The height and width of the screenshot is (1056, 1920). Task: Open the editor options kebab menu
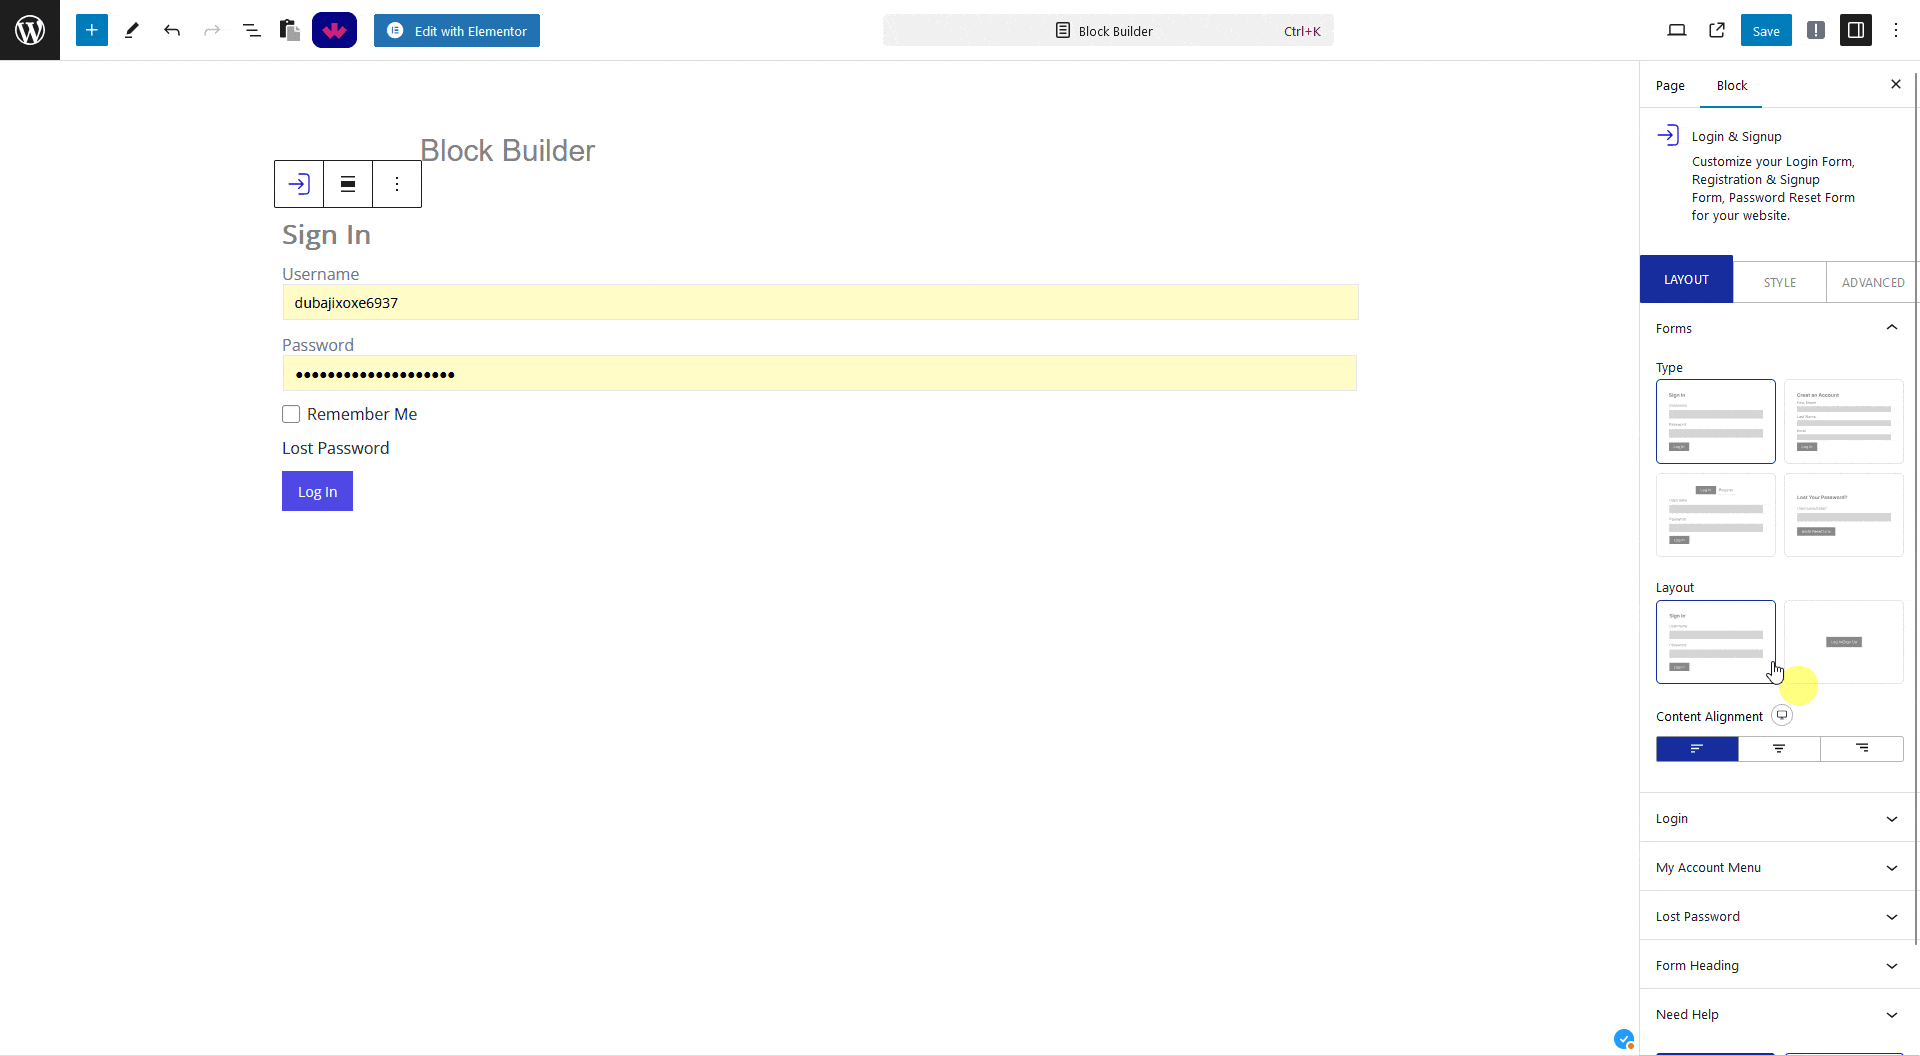(x=1896, y=30)
